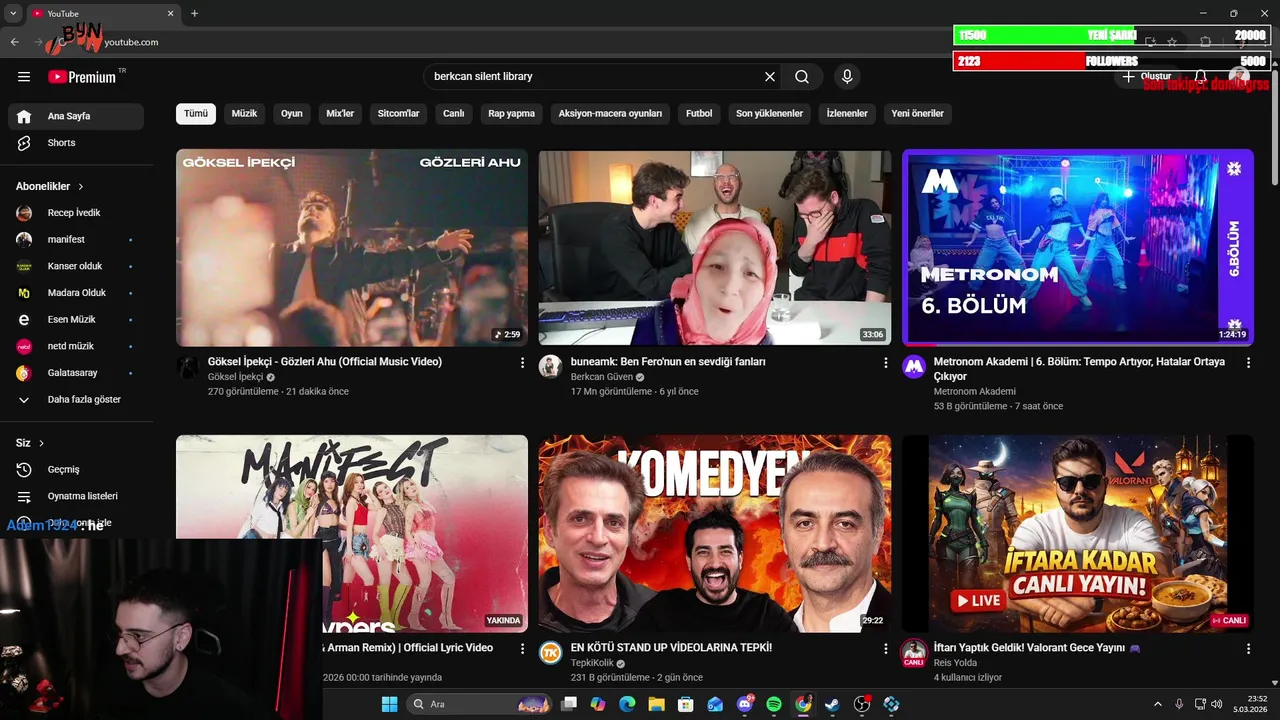Select the Mix'ler filter chip
Image resolution: width=1280 pixels, height=720 pixels.
(x=340, y=114)
